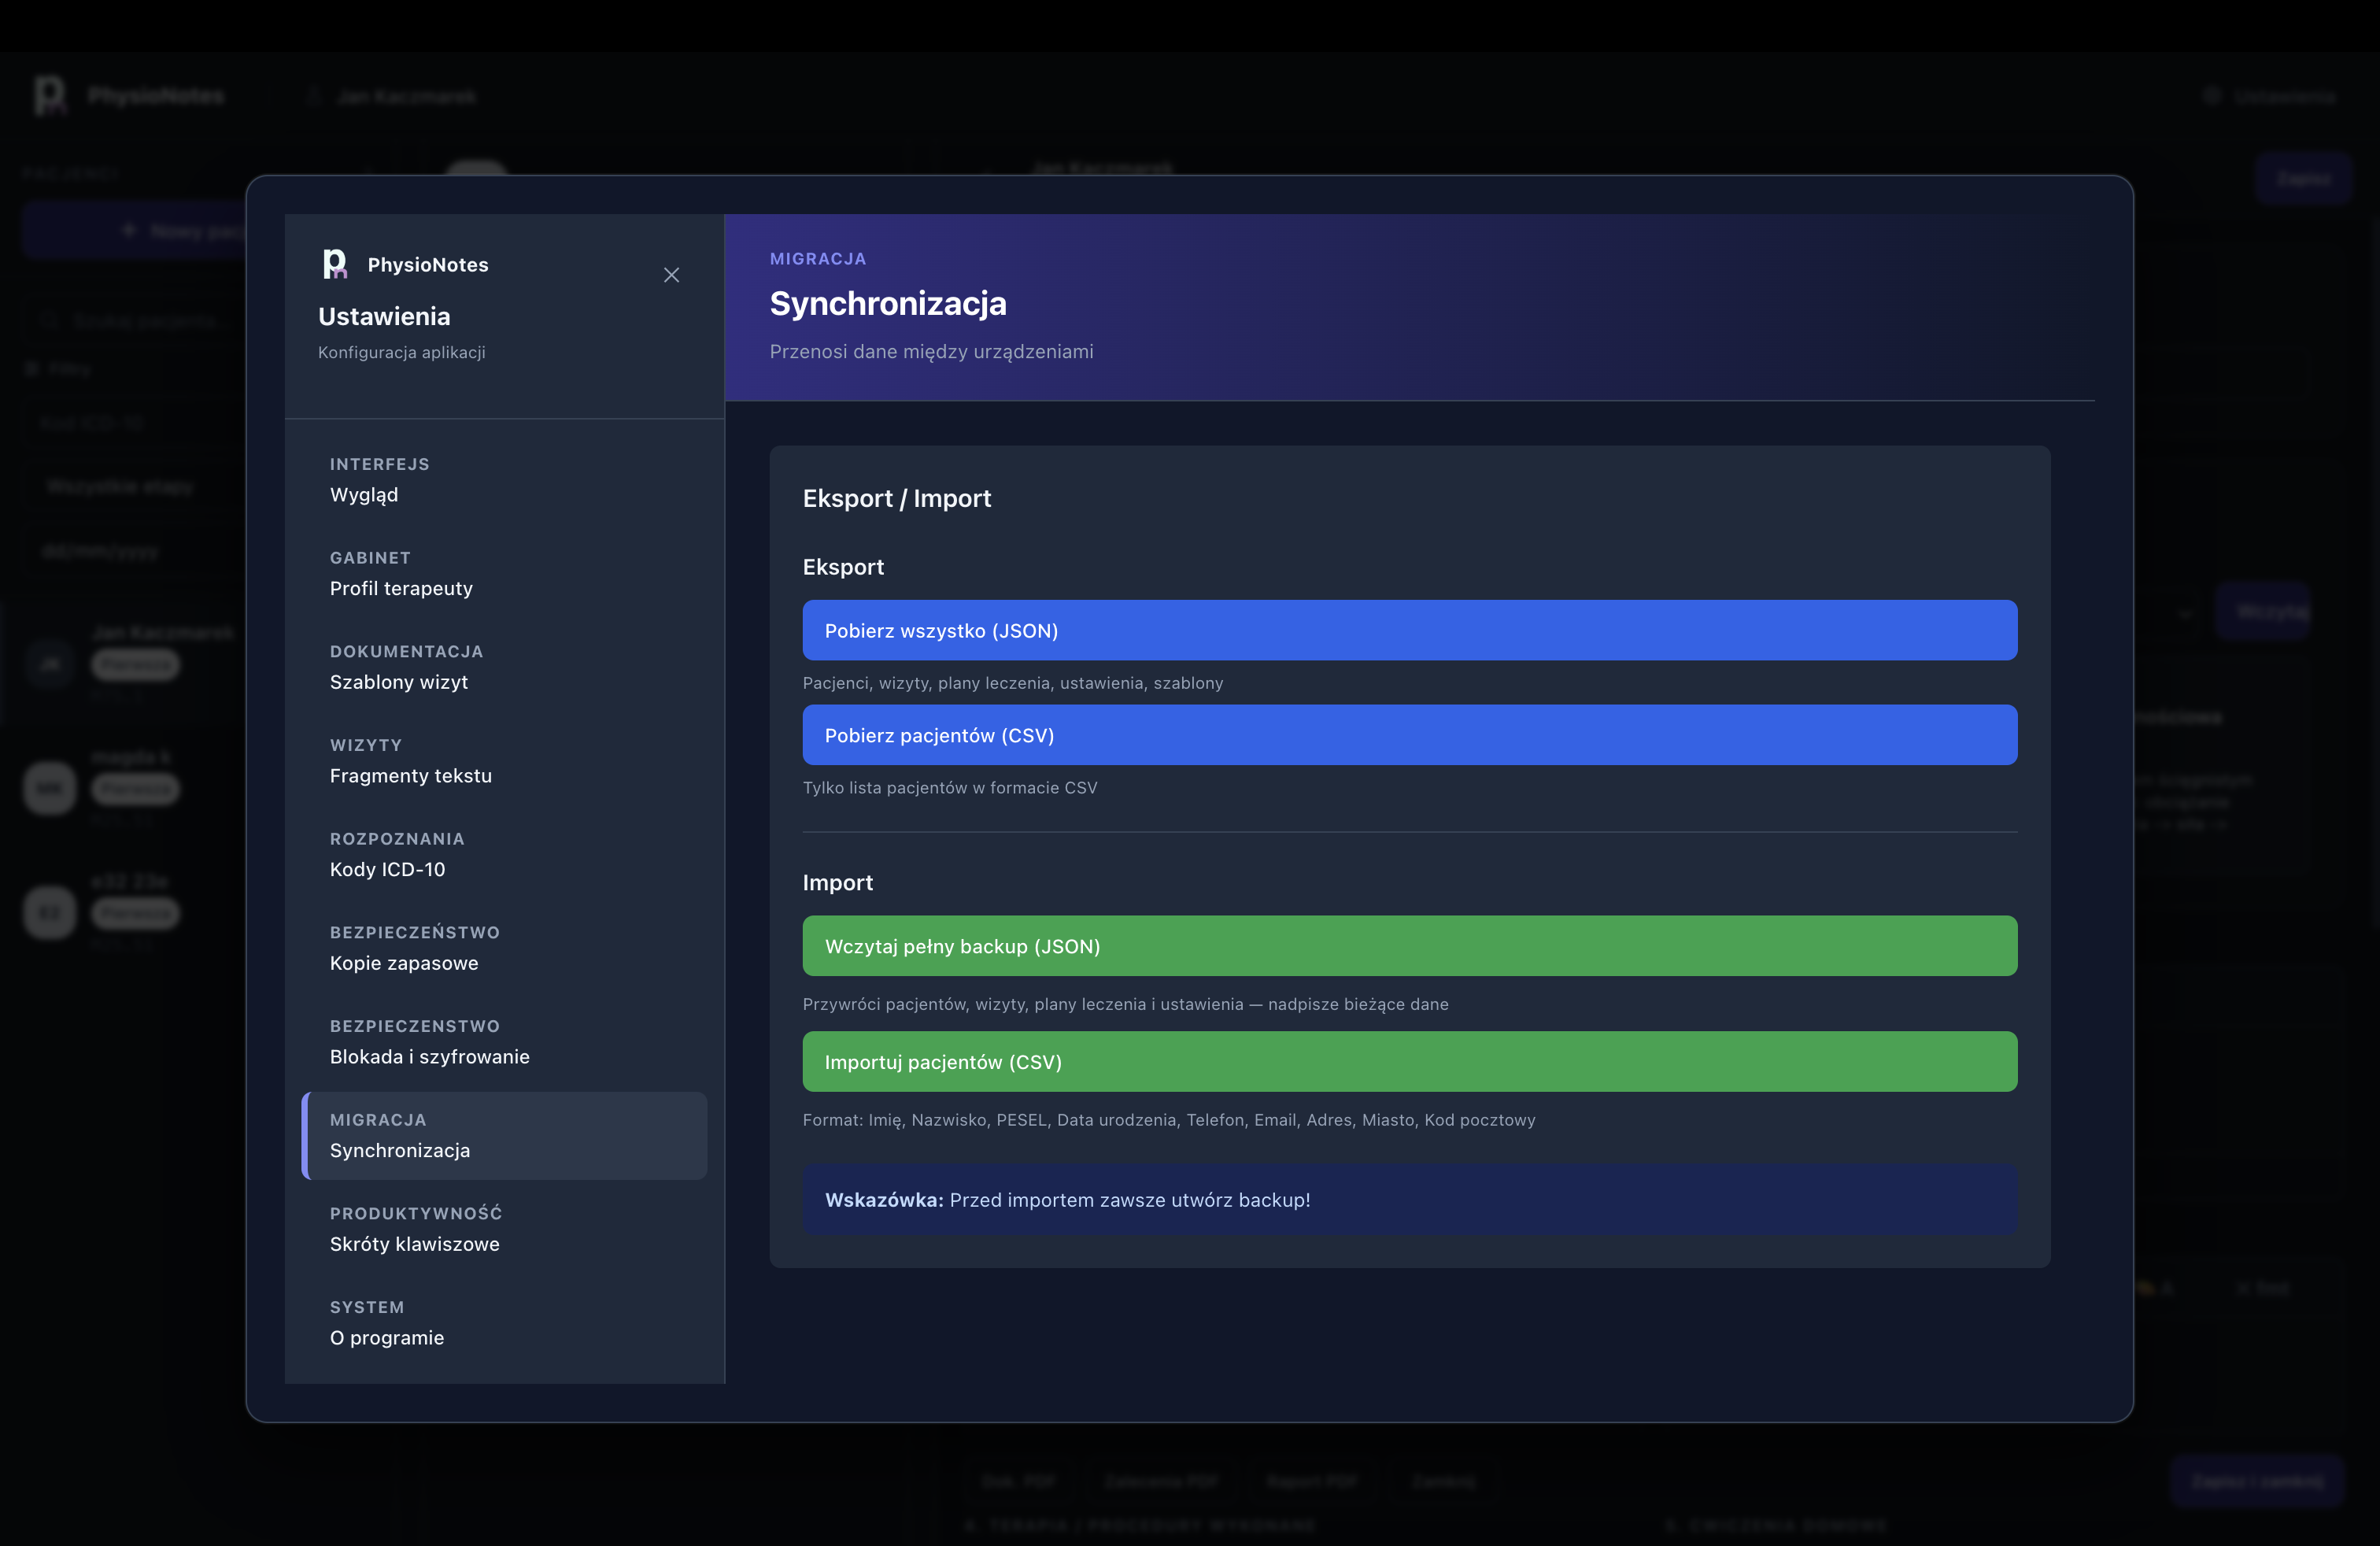Click the Import section heading
The height and width of the screenshot is (1546, 2380).
point(838,883)
